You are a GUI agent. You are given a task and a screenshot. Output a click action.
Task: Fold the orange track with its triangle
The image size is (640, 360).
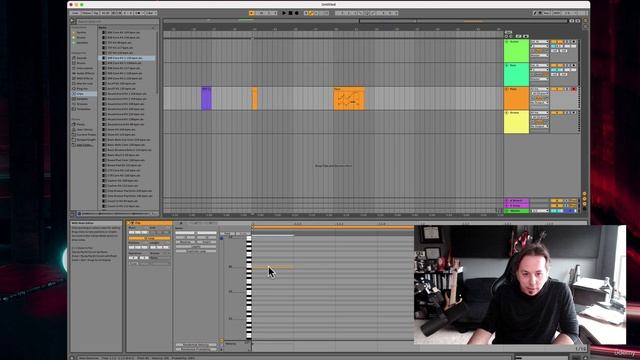pyautogui.click(x=507, y=89)
